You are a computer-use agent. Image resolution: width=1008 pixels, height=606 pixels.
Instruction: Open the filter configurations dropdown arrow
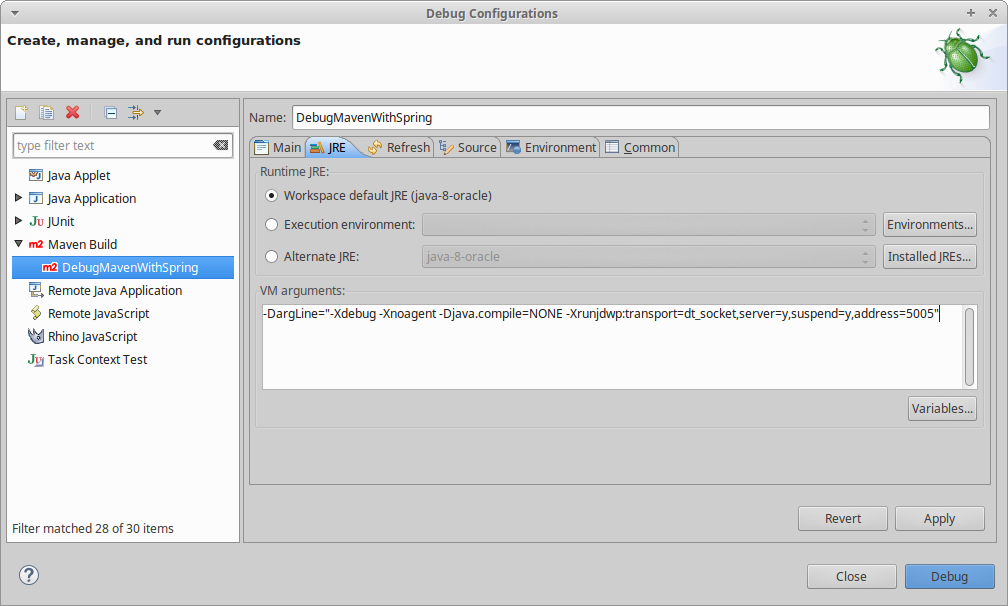pos(158,113)
